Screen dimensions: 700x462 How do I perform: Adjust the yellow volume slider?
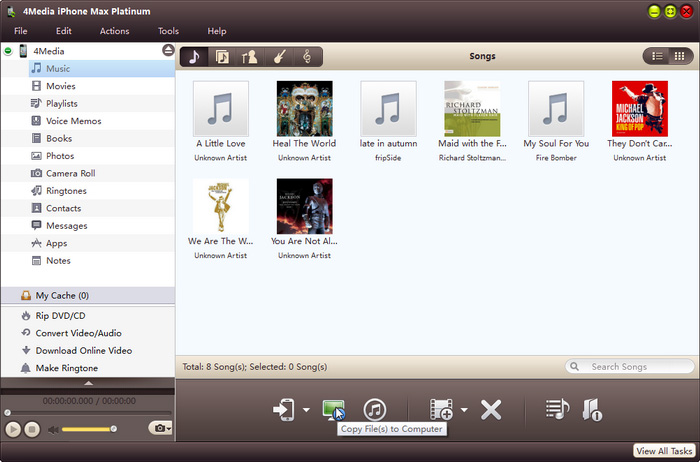click(89, 429)
